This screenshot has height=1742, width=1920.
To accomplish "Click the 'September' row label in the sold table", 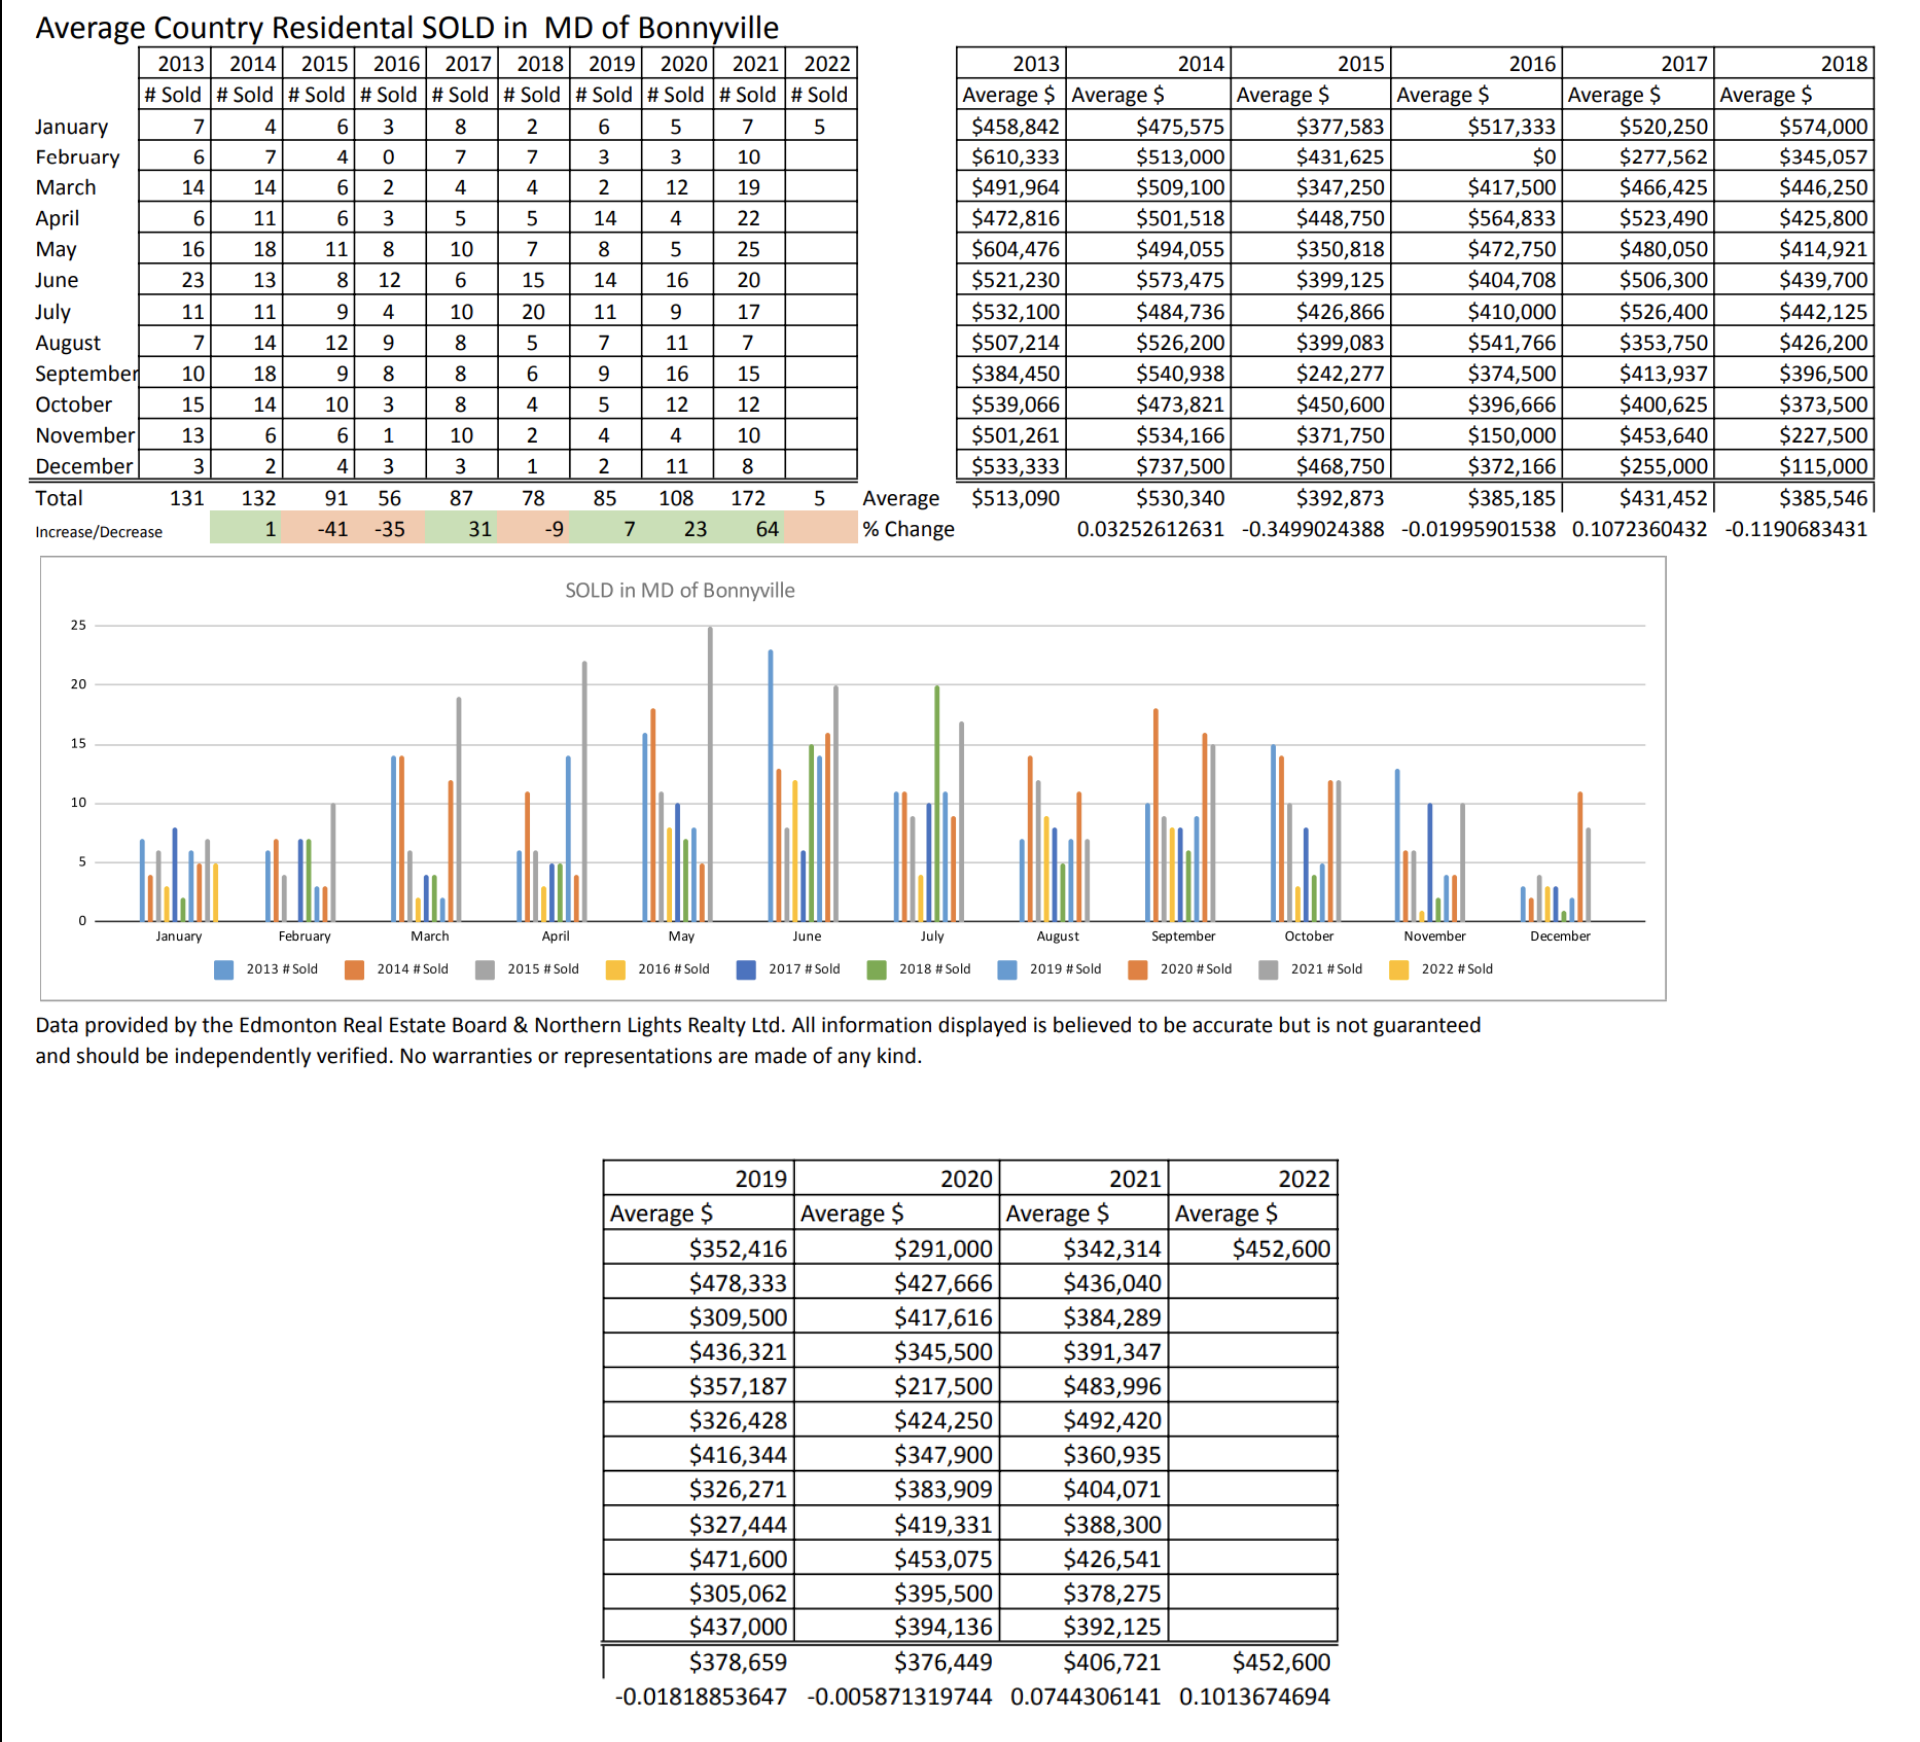I will point(87,374).
